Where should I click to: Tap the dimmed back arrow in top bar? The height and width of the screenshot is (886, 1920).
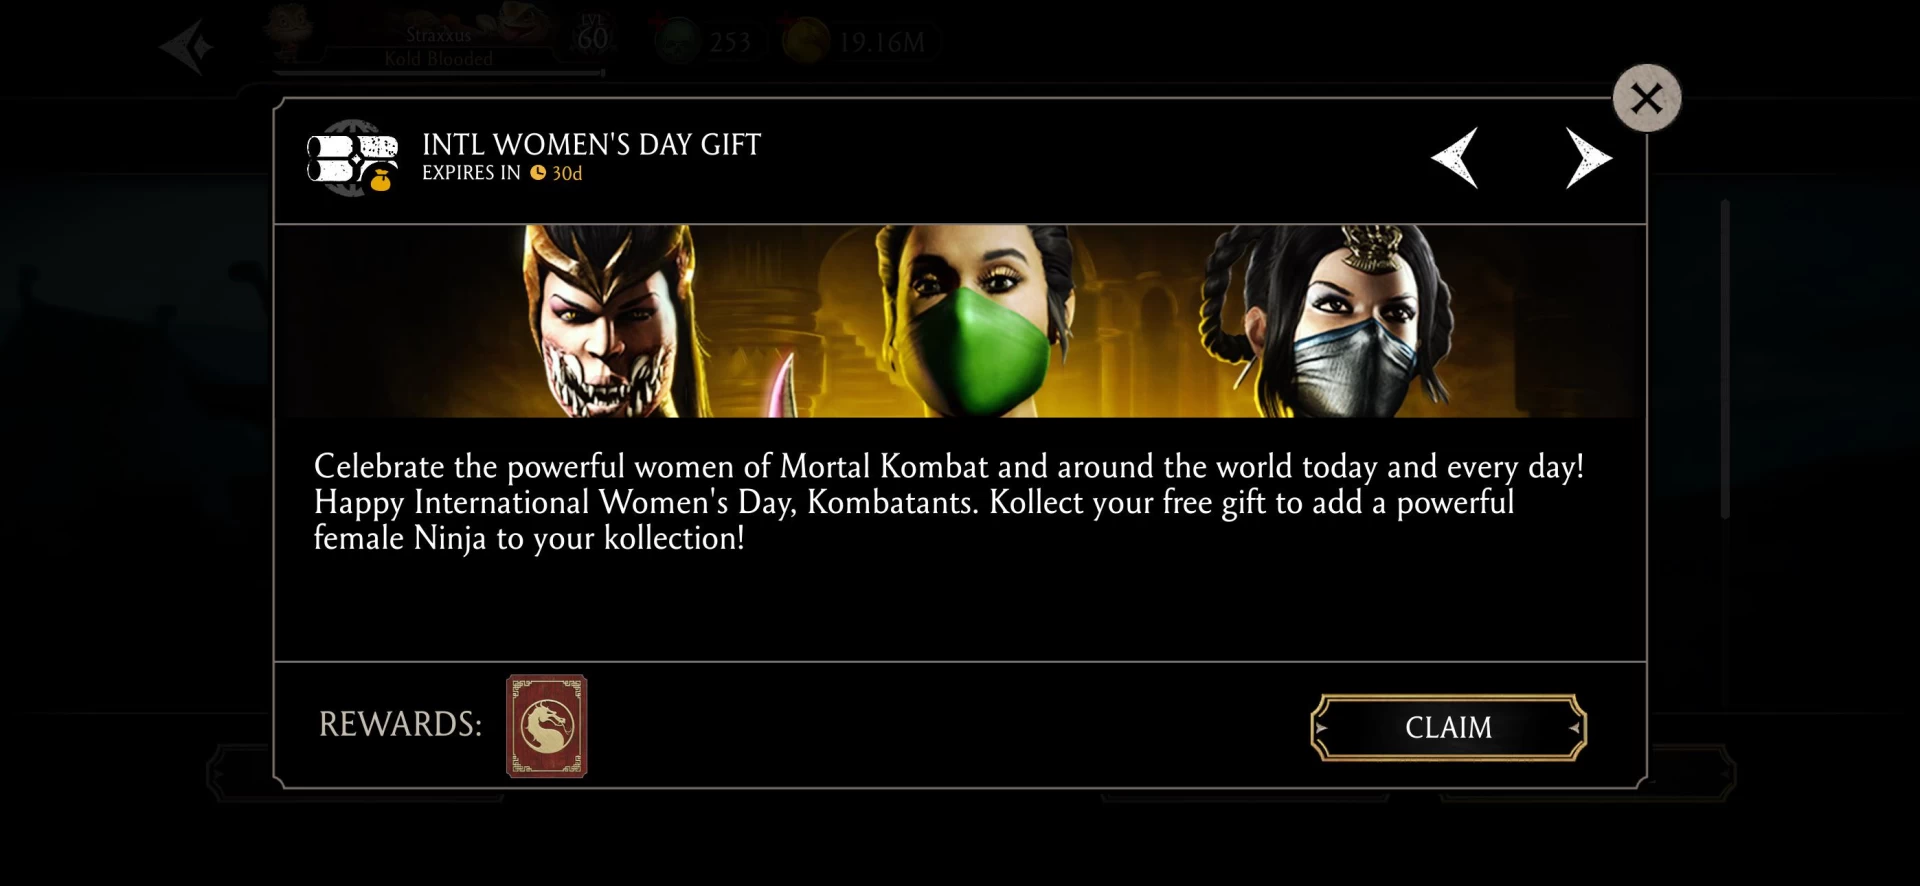[x=187, y=47]
